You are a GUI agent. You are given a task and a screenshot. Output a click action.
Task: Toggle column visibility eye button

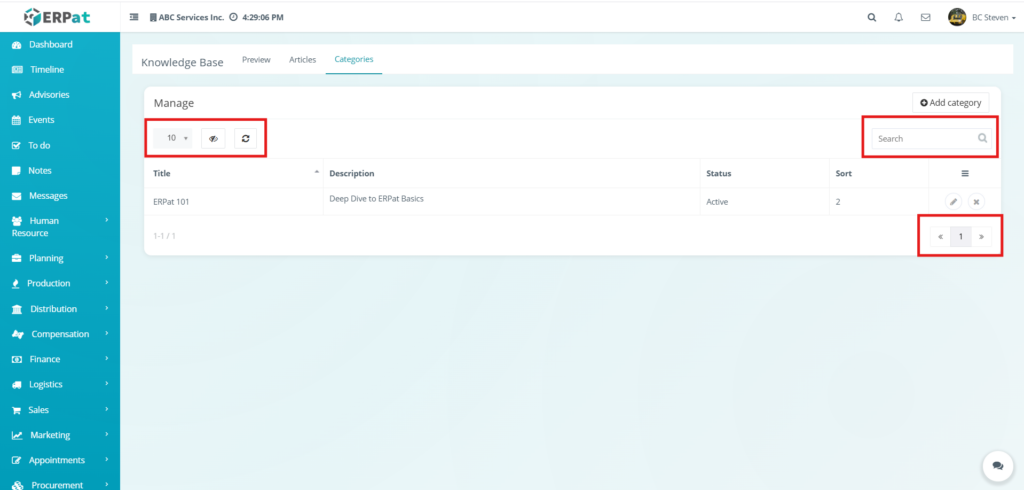tap(213, 139)
